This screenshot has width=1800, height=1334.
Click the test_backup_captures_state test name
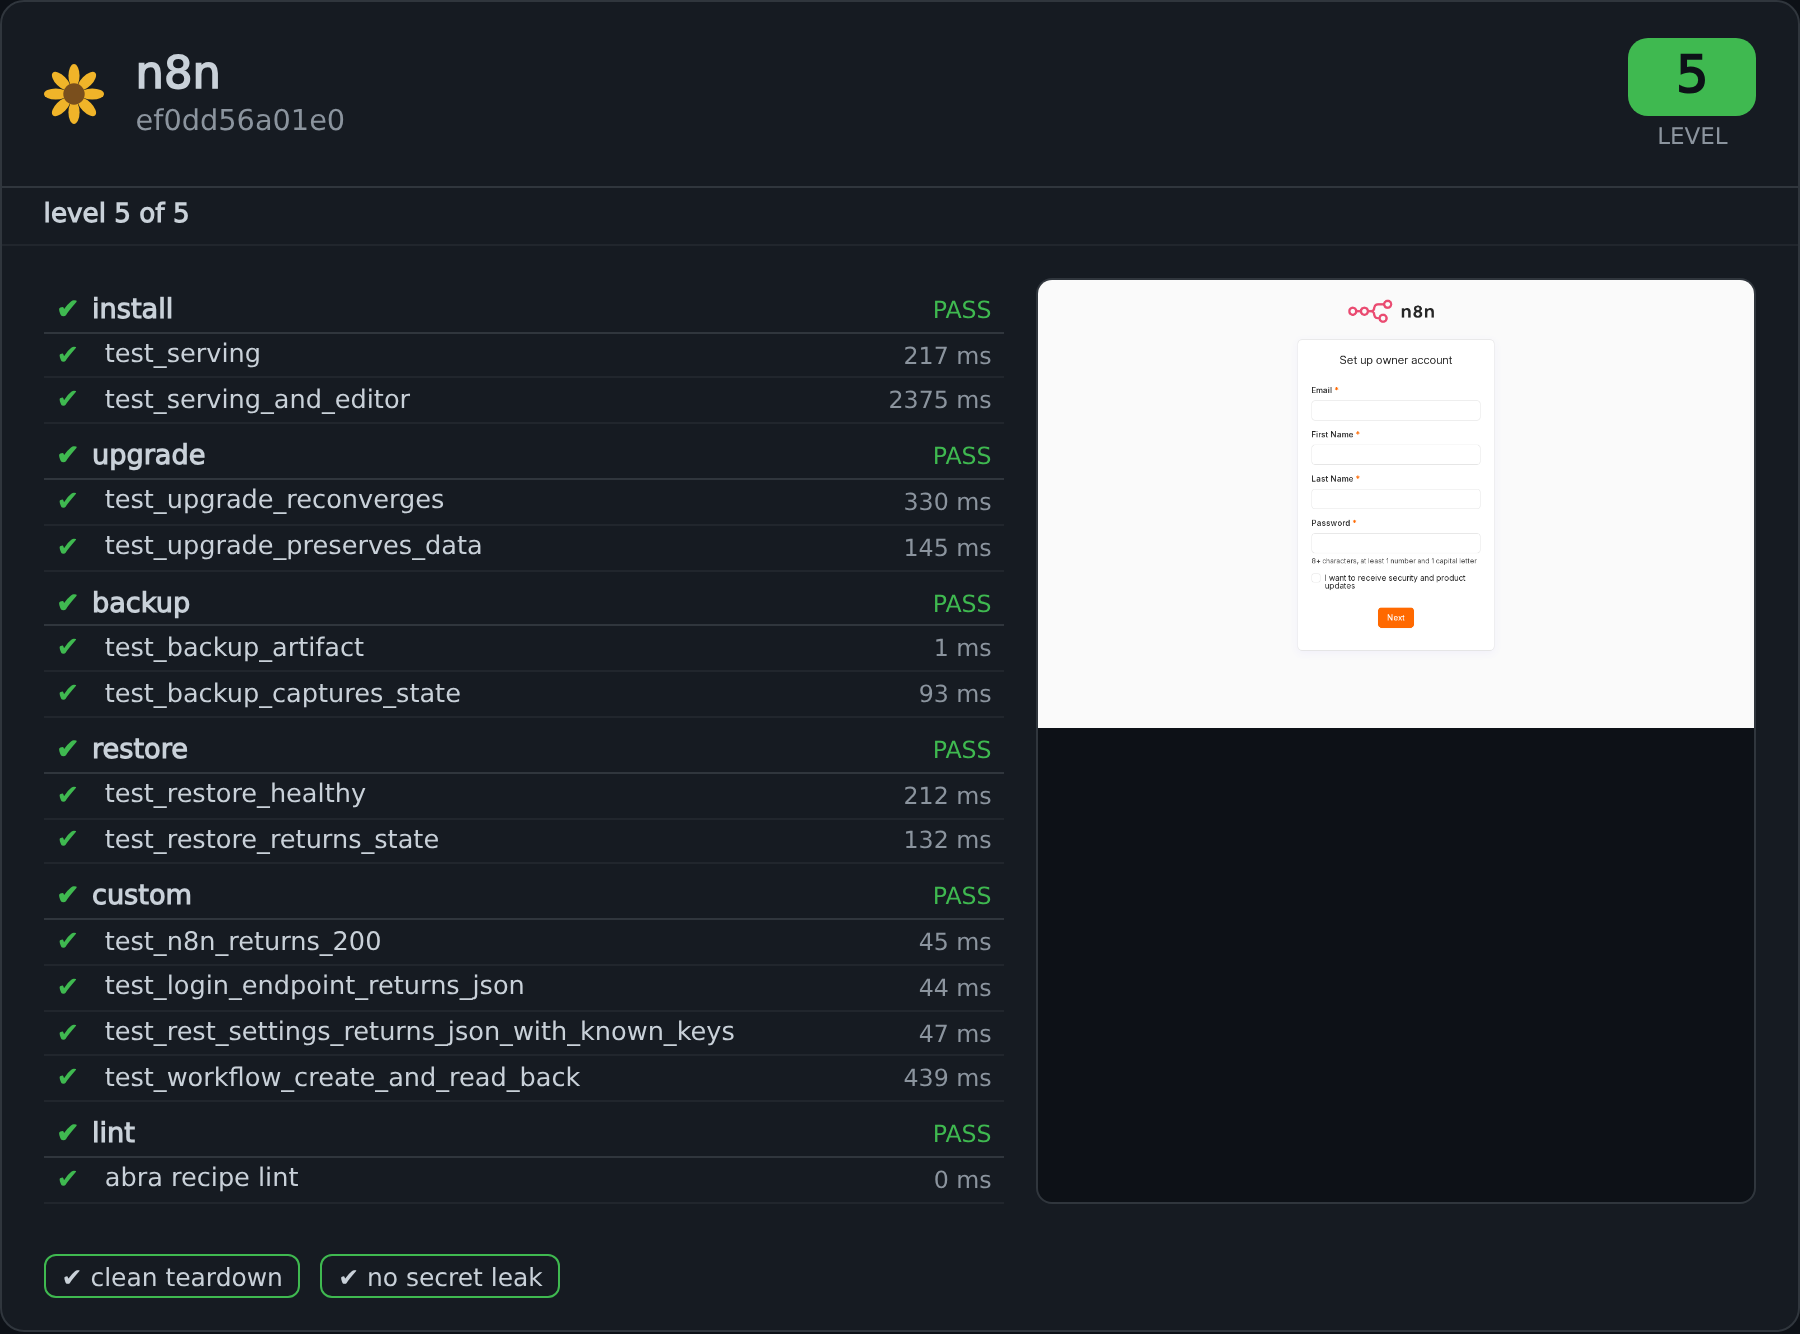pyautogui.click(x=283, y=694)
